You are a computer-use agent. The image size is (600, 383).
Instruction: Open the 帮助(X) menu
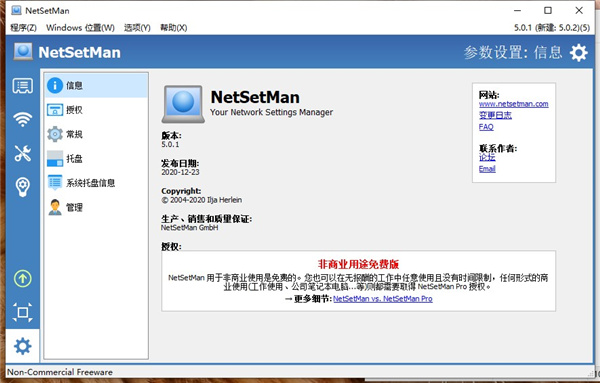click(x=173, y=28)
